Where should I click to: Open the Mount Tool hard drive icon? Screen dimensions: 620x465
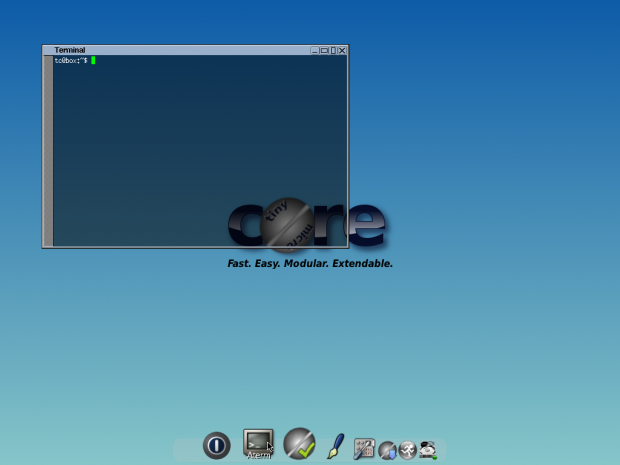[428, 450]
